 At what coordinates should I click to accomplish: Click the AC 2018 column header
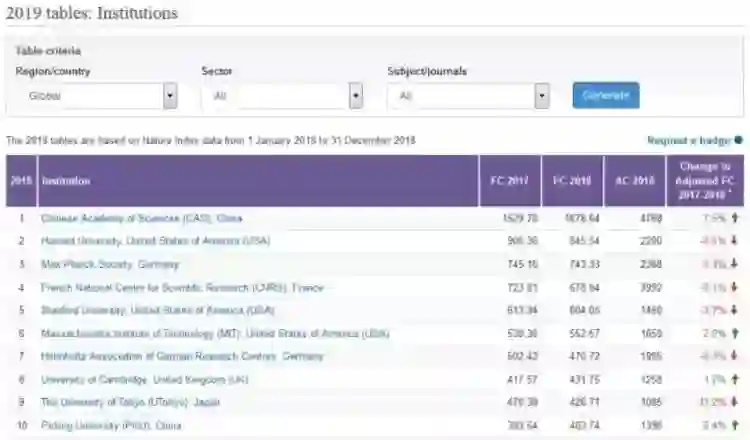(x=635, y=181)
